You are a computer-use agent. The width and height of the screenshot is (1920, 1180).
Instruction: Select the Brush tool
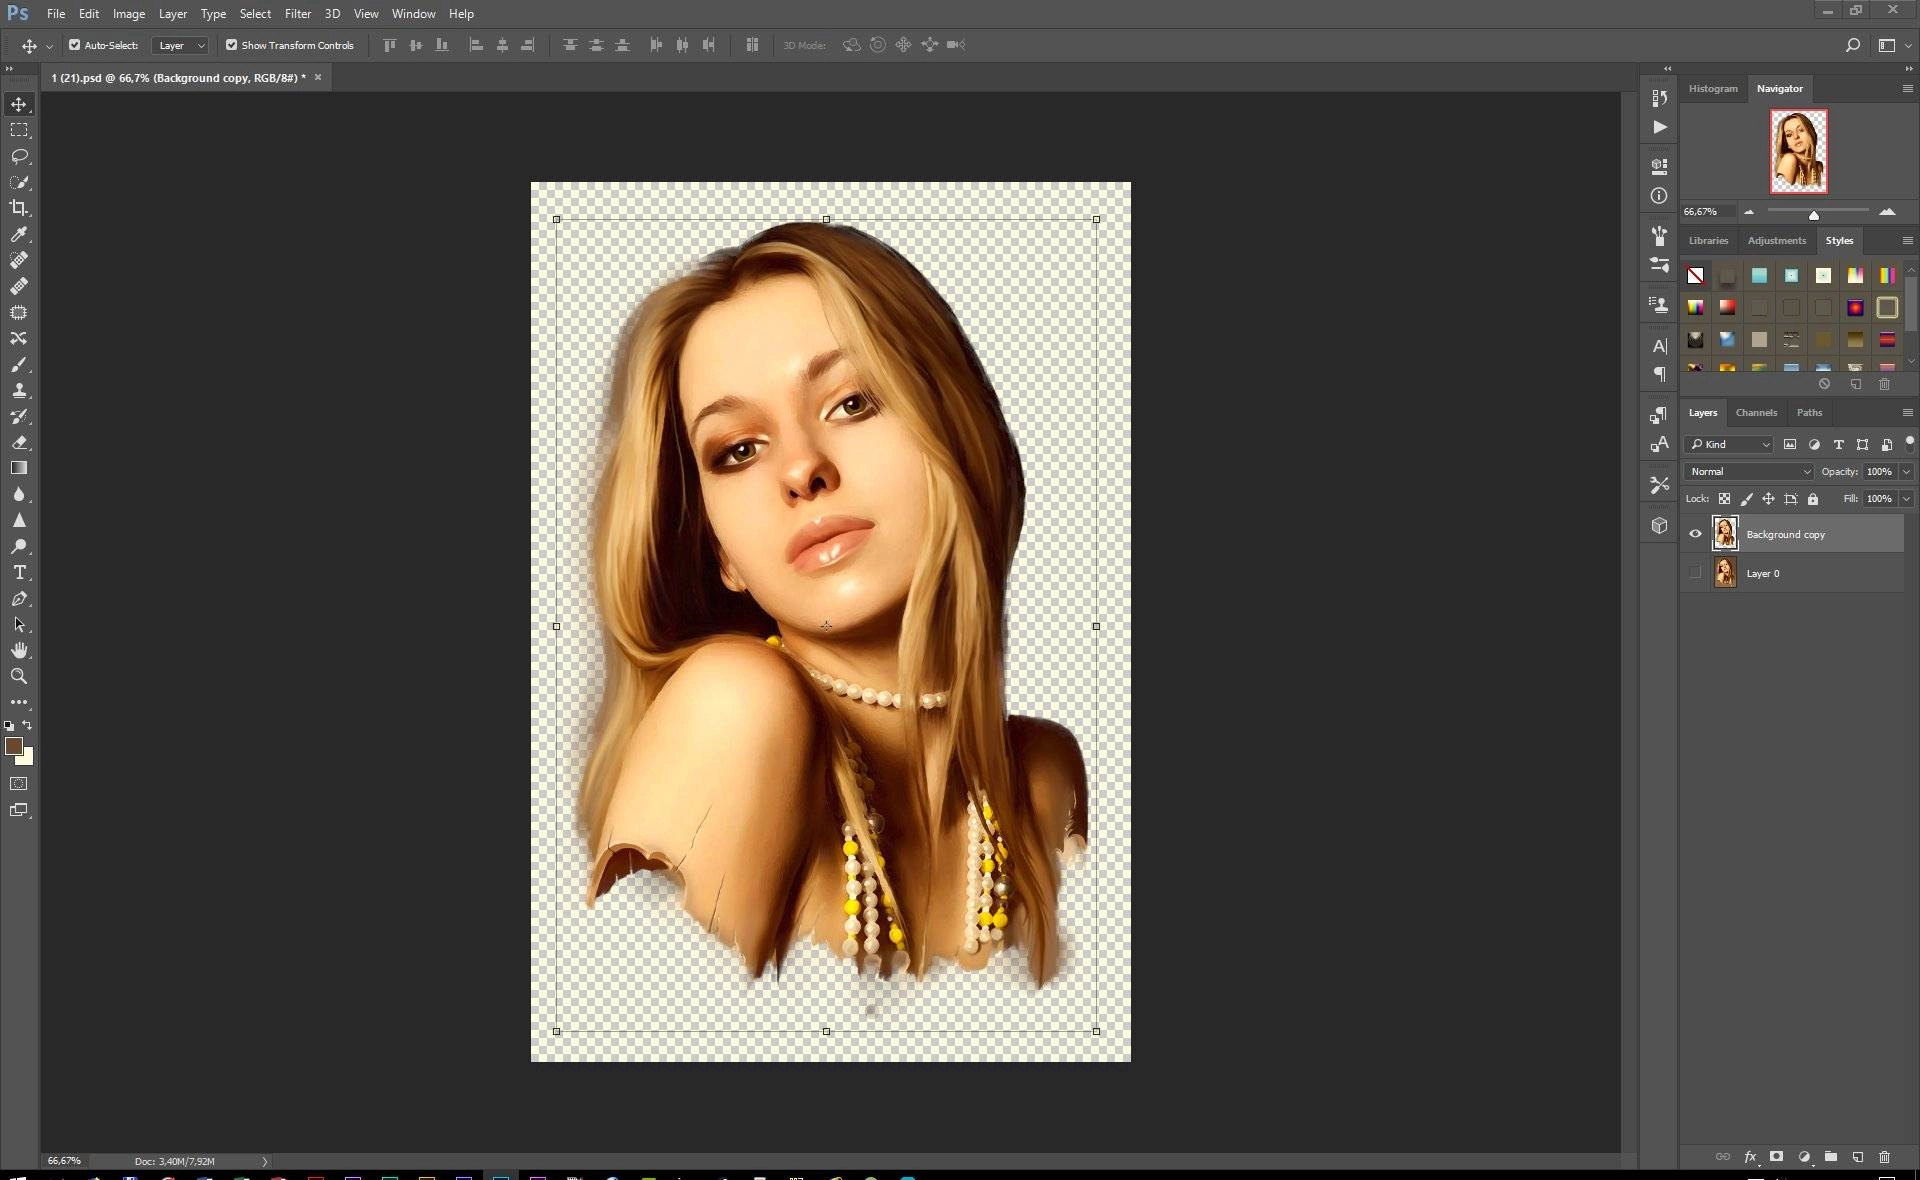coord(19,364)
